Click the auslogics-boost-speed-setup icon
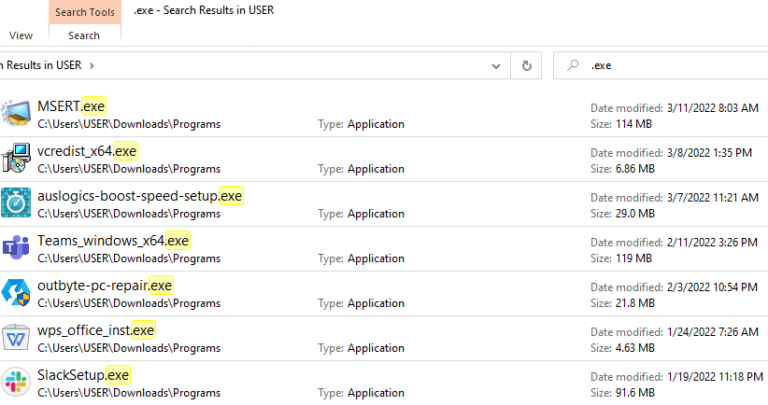This screenshot has height=405, width=768. point(15,204)
